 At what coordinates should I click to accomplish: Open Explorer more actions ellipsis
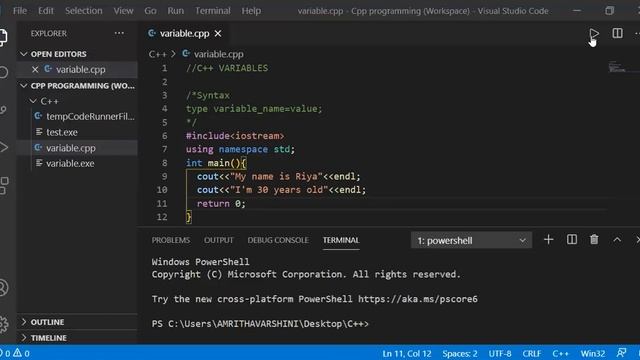119,33
